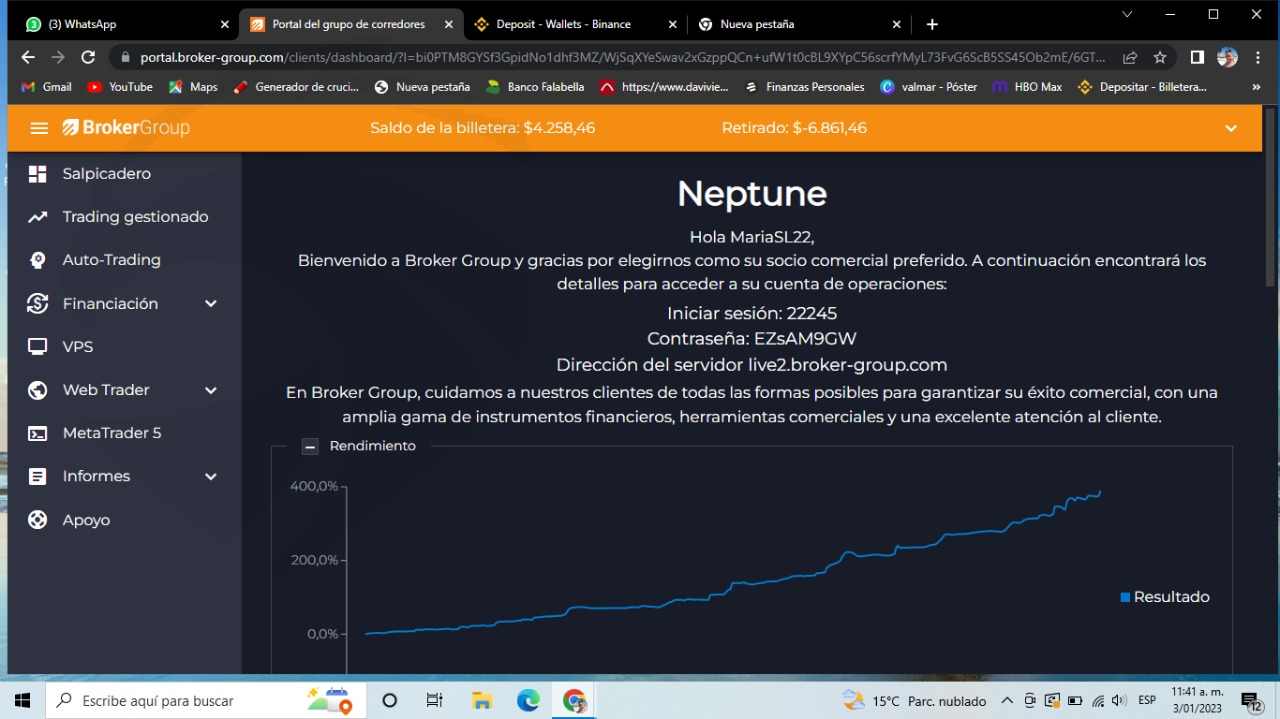The height and width of the screenshot is (719, 1280).
Task: Open the Gmail bookmark
Action: point(47,87)
